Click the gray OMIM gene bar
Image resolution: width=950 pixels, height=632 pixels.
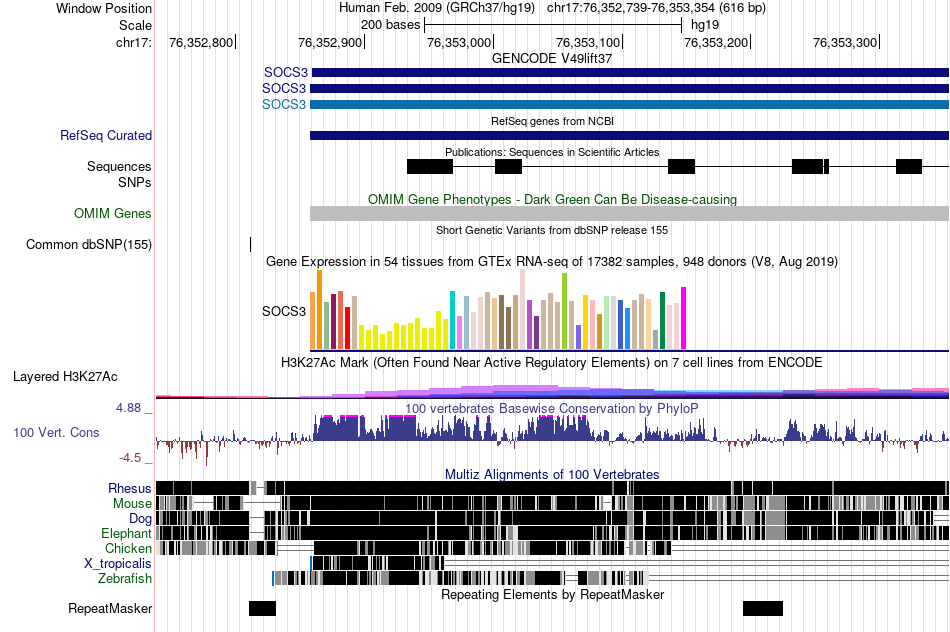629,213
